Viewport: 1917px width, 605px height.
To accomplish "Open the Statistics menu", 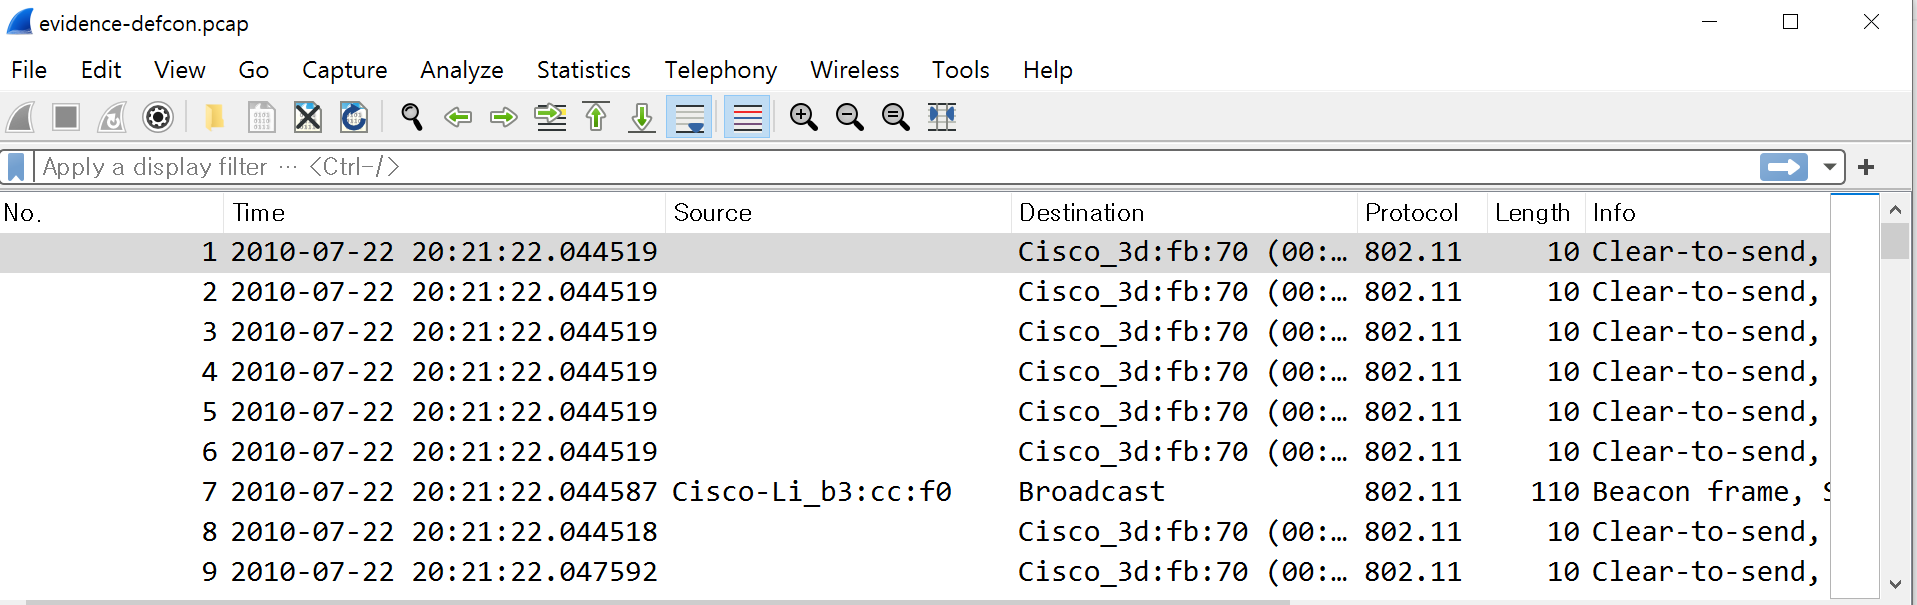I will click(584, 70).
